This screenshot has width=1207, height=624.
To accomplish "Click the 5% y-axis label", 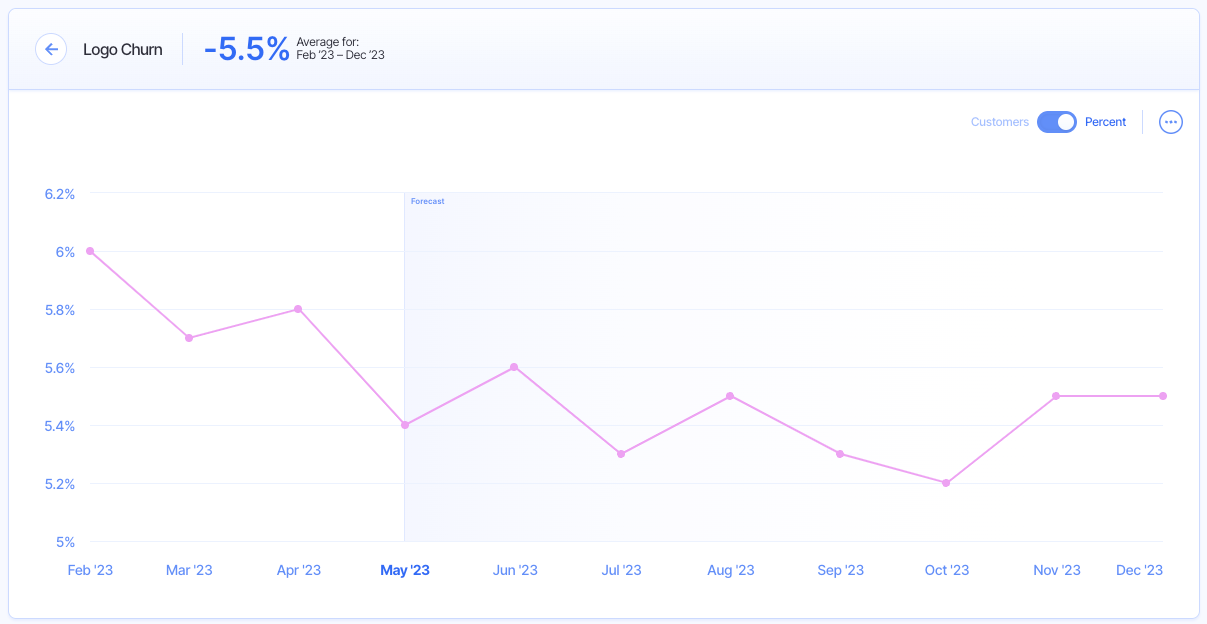I will pyautogui.click(x=67, y=541).
